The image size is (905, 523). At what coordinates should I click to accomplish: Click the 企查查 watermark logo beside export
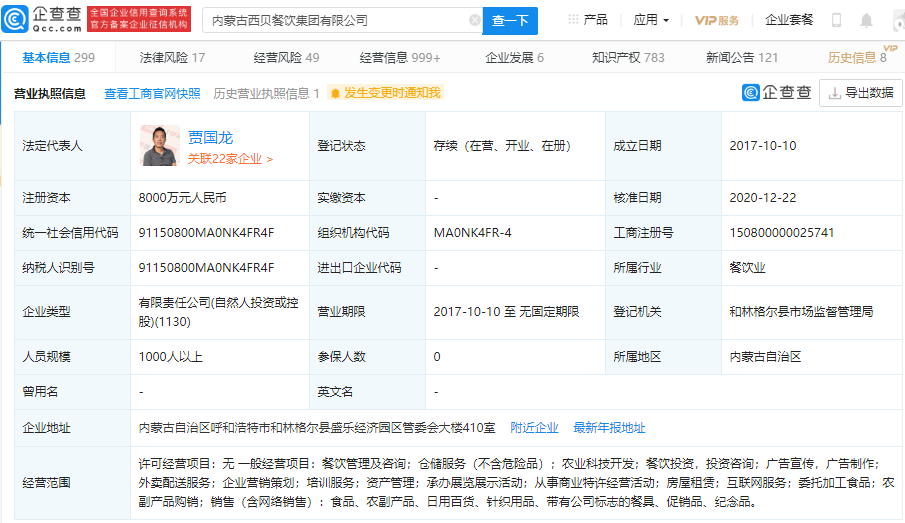[x=776, y=92]
